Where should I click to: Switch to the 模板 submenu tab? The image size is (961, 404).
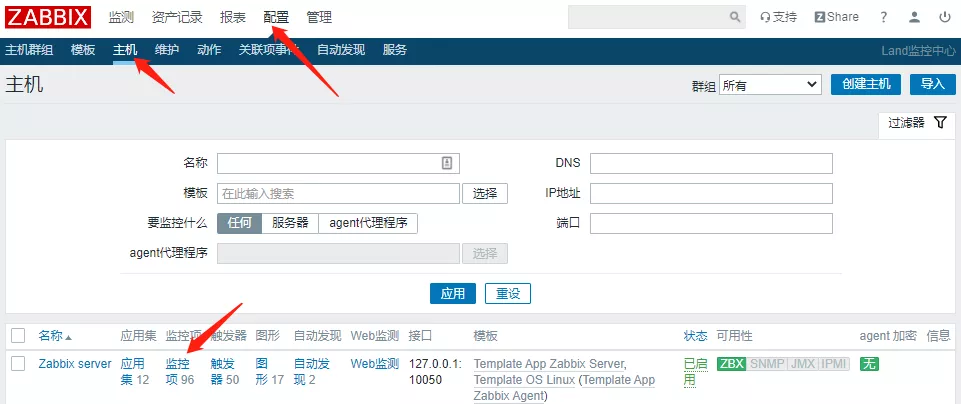tap(84, 50)
